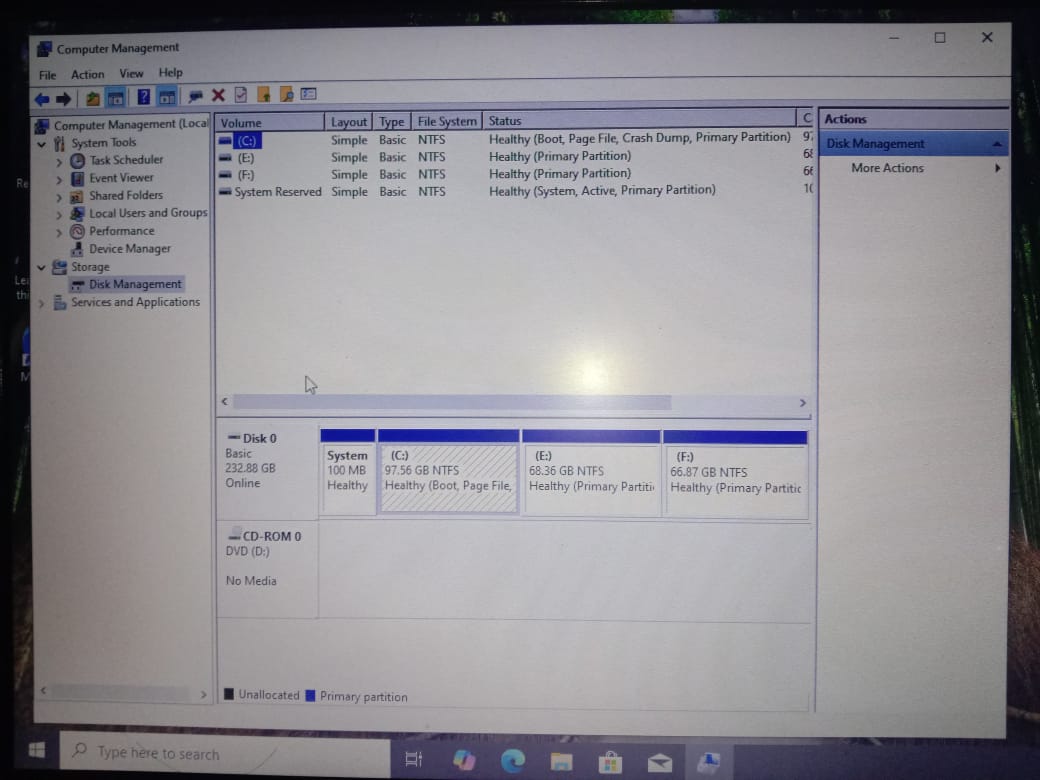Viewport: 1040px width, 780px height.
Task: Open the Device Manager tree item
Action: point(129,249)
